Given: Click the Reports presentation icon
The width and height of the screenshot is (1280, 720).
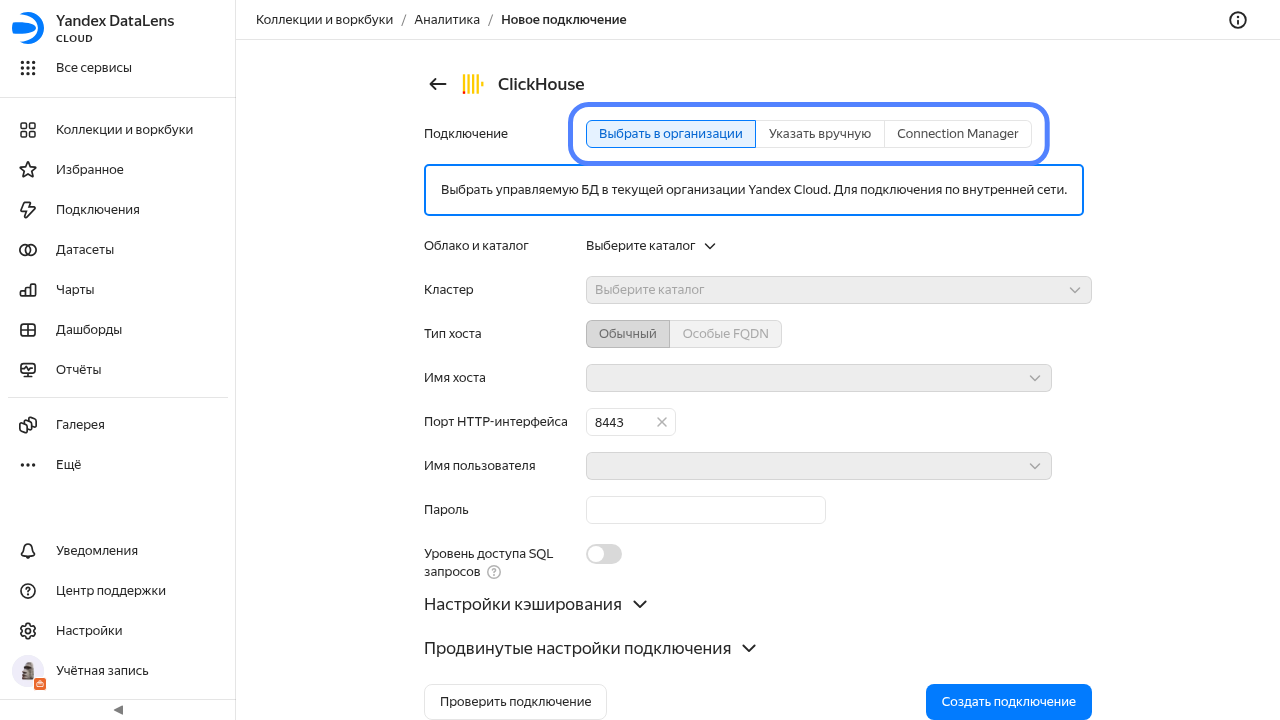Looking at the screenshot, I should click(x=28, y=370).
